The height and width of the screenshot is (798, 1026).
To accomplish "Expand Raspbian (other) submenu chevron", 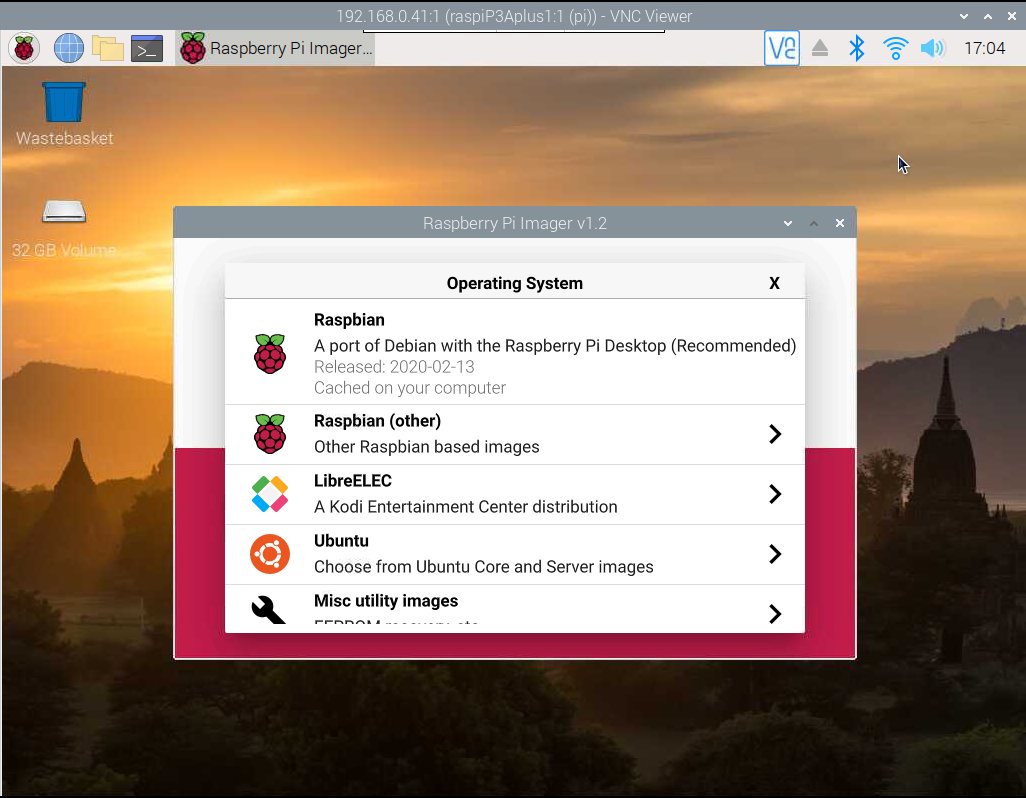I will (775, 434).
